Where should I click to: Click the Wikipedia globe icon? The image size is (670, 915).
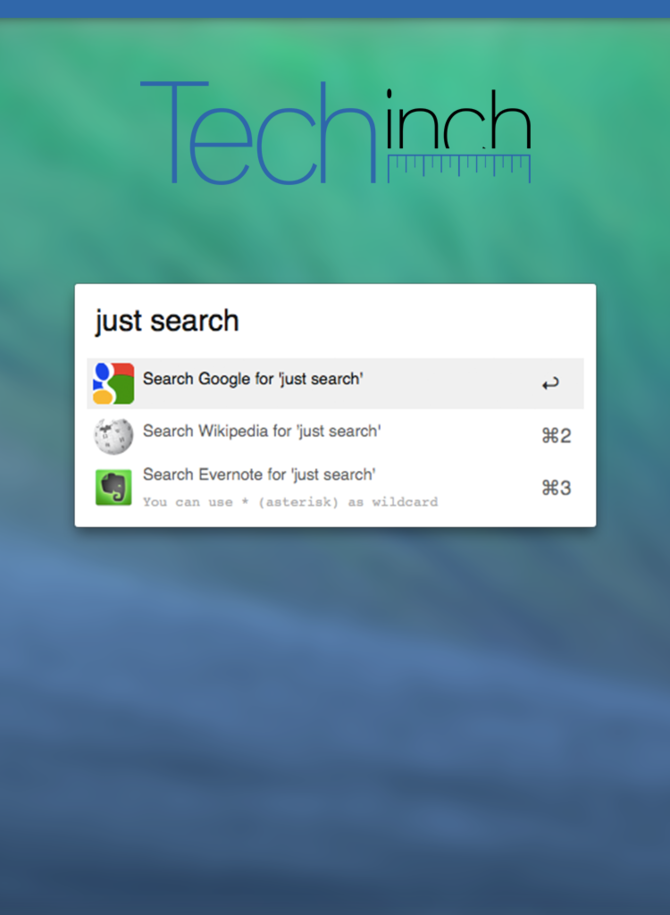[x=113, y=436]
